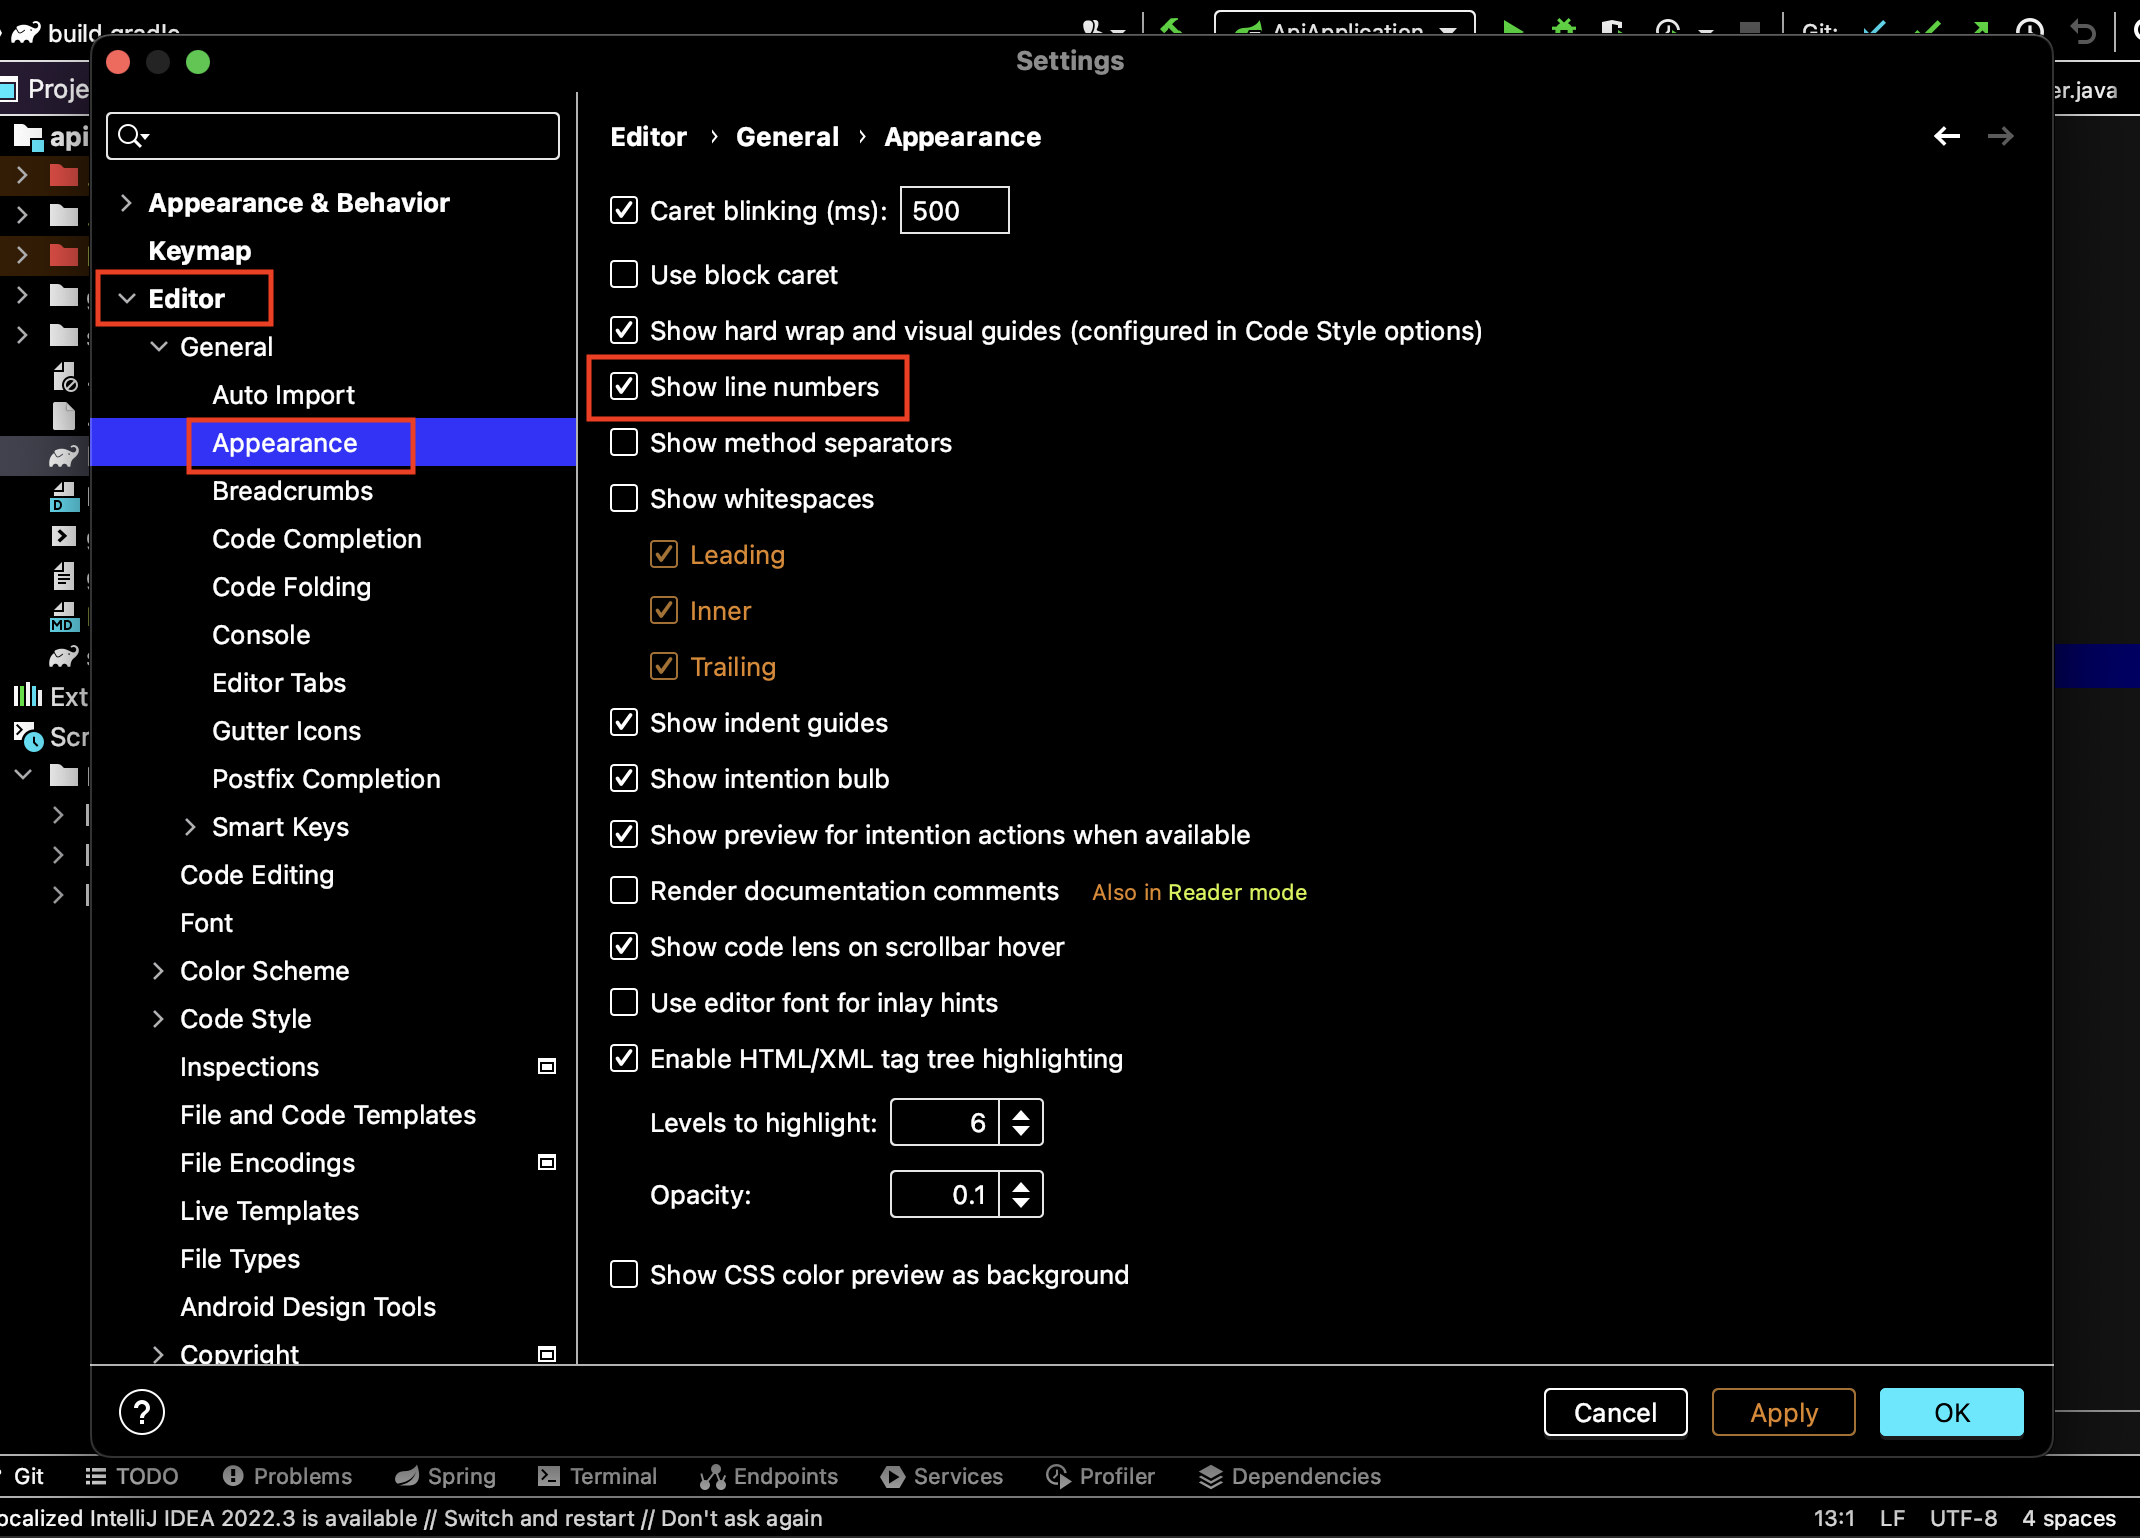Disable the Show line numbers checkbox

click(624, 386)
